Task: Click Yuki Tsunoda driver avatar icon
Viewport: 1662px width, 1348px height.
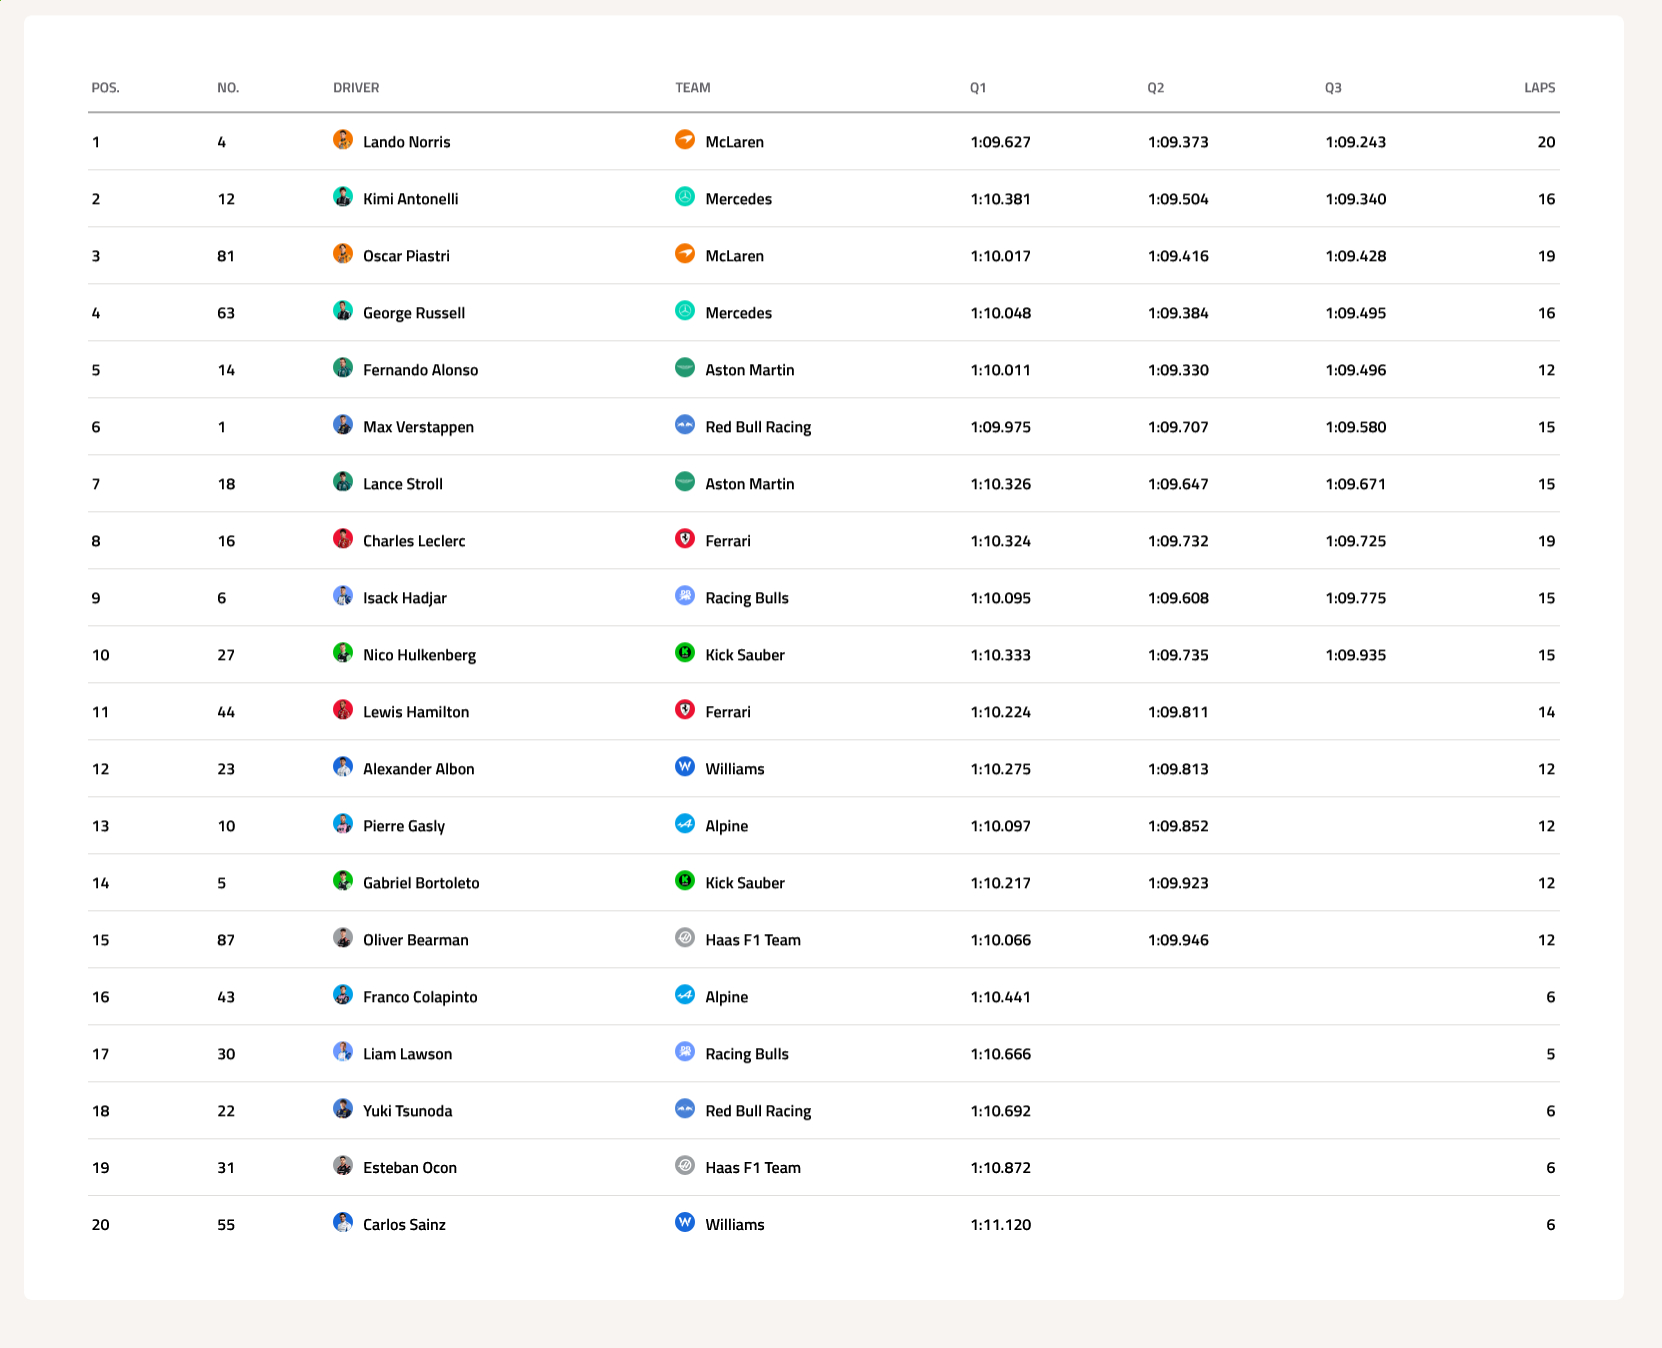Action: tap(343, 1109)
